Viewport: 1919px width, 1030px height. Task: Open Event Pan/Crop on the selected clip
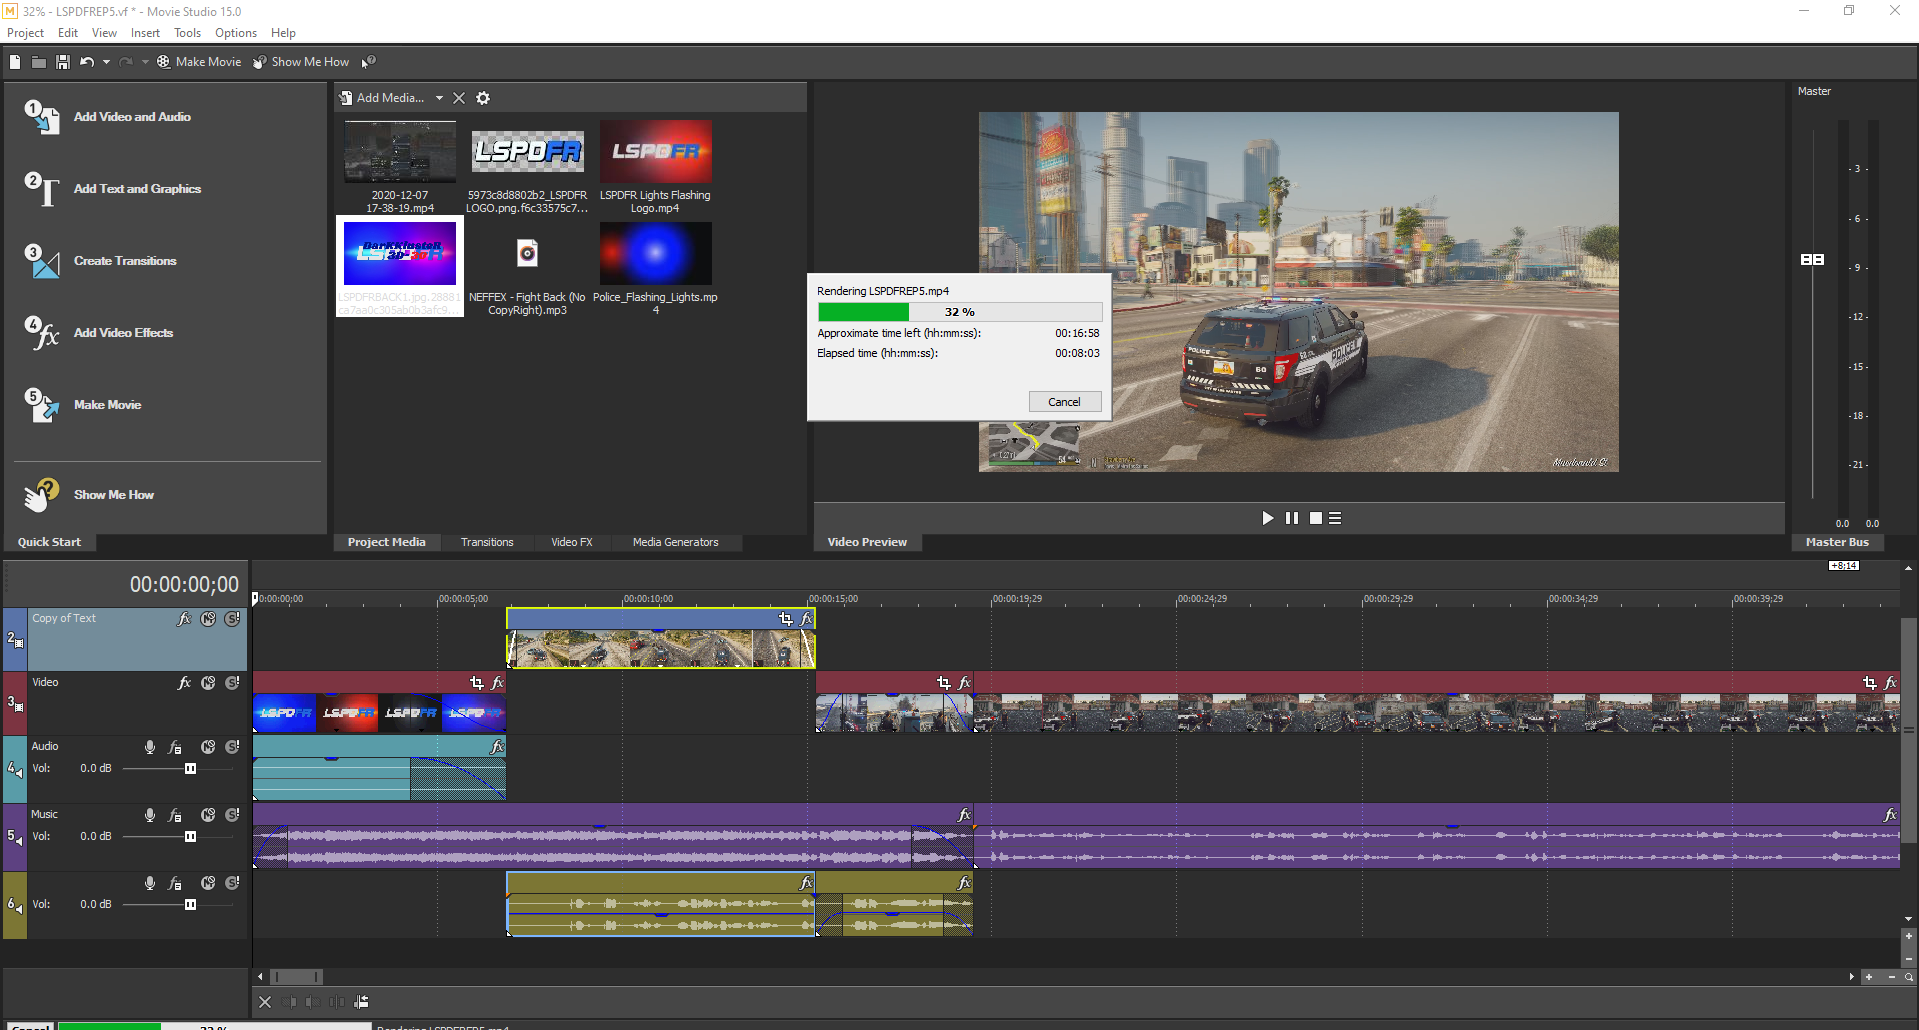pos(786,619)
